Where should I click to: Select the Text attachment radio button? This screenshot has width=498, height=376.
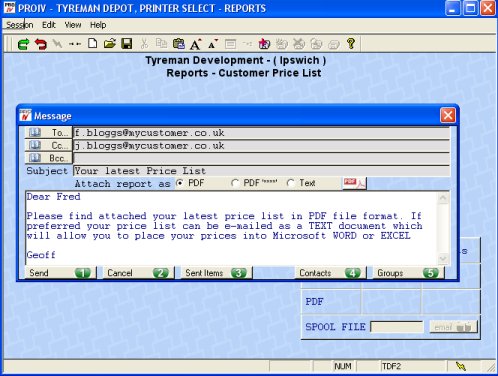click(291, 183)
